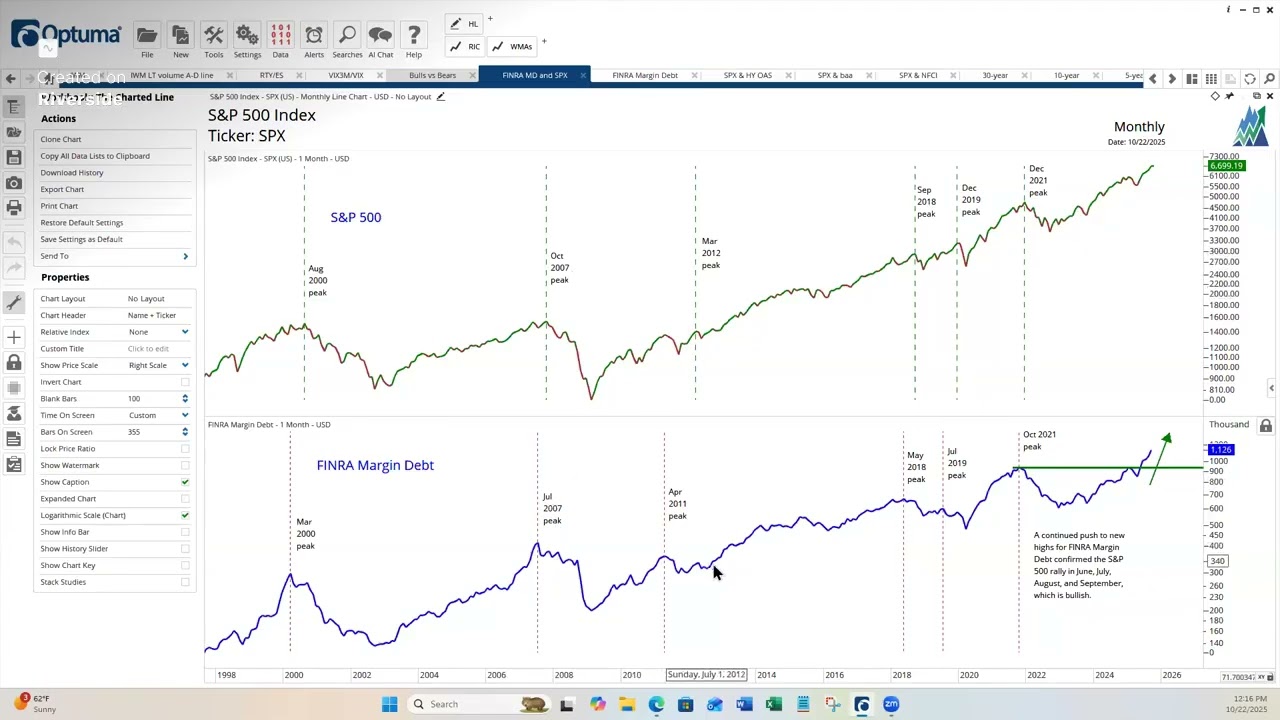This screenshot has height=720, width=1280.
Task: Click Clone Chart action
Action: [61, 139]
